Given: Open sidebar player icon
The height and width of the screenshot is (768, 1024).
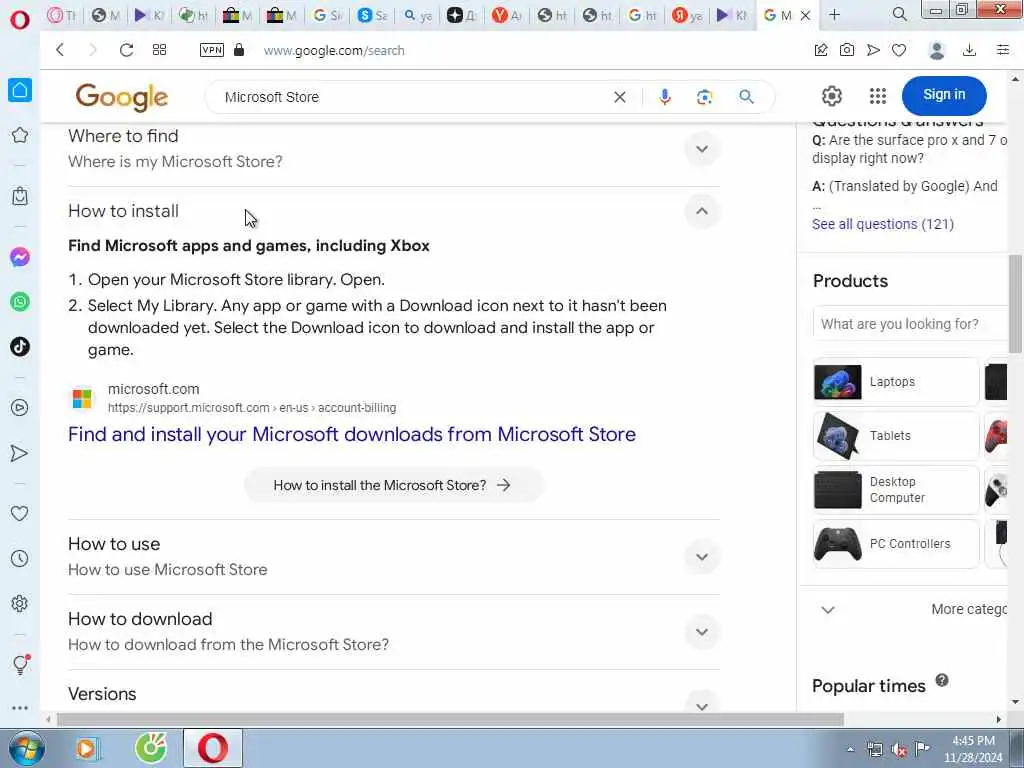Looking at the screenshot, I should (x=20, y=408).
